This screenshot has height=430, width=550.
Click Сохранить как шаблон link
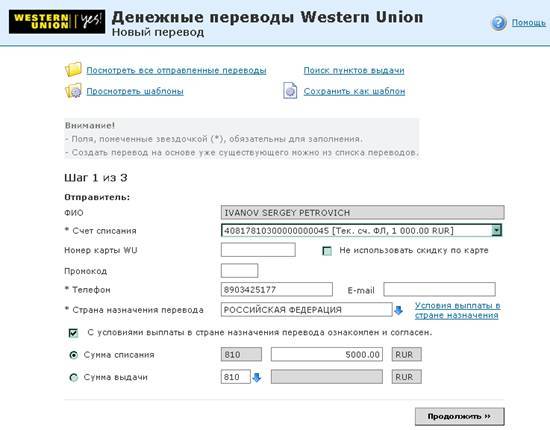(354, 91)
